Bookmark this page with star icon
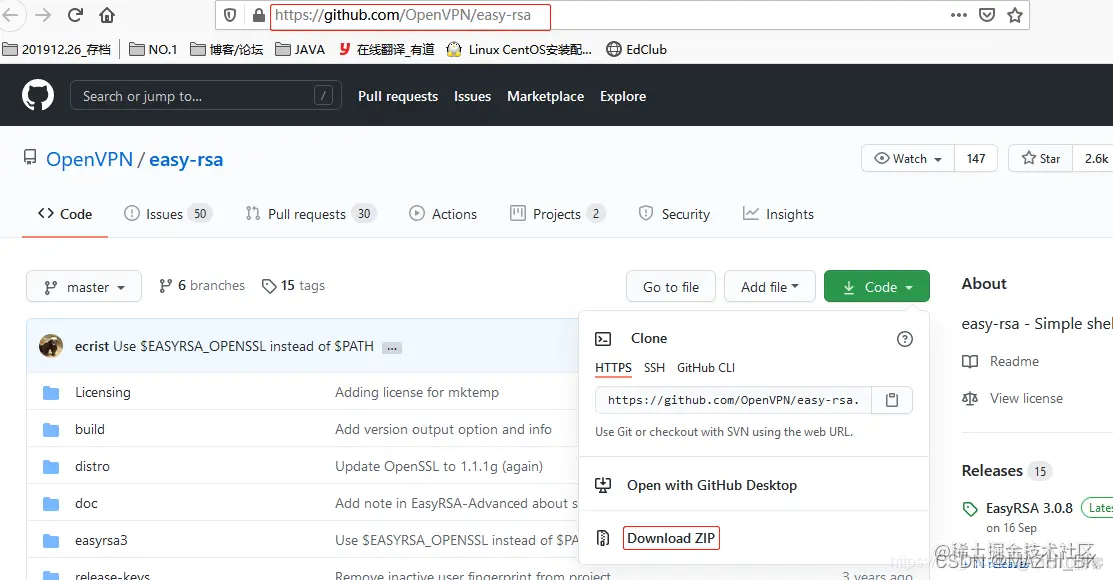The image size is (1113, 580). point(1015,15)
